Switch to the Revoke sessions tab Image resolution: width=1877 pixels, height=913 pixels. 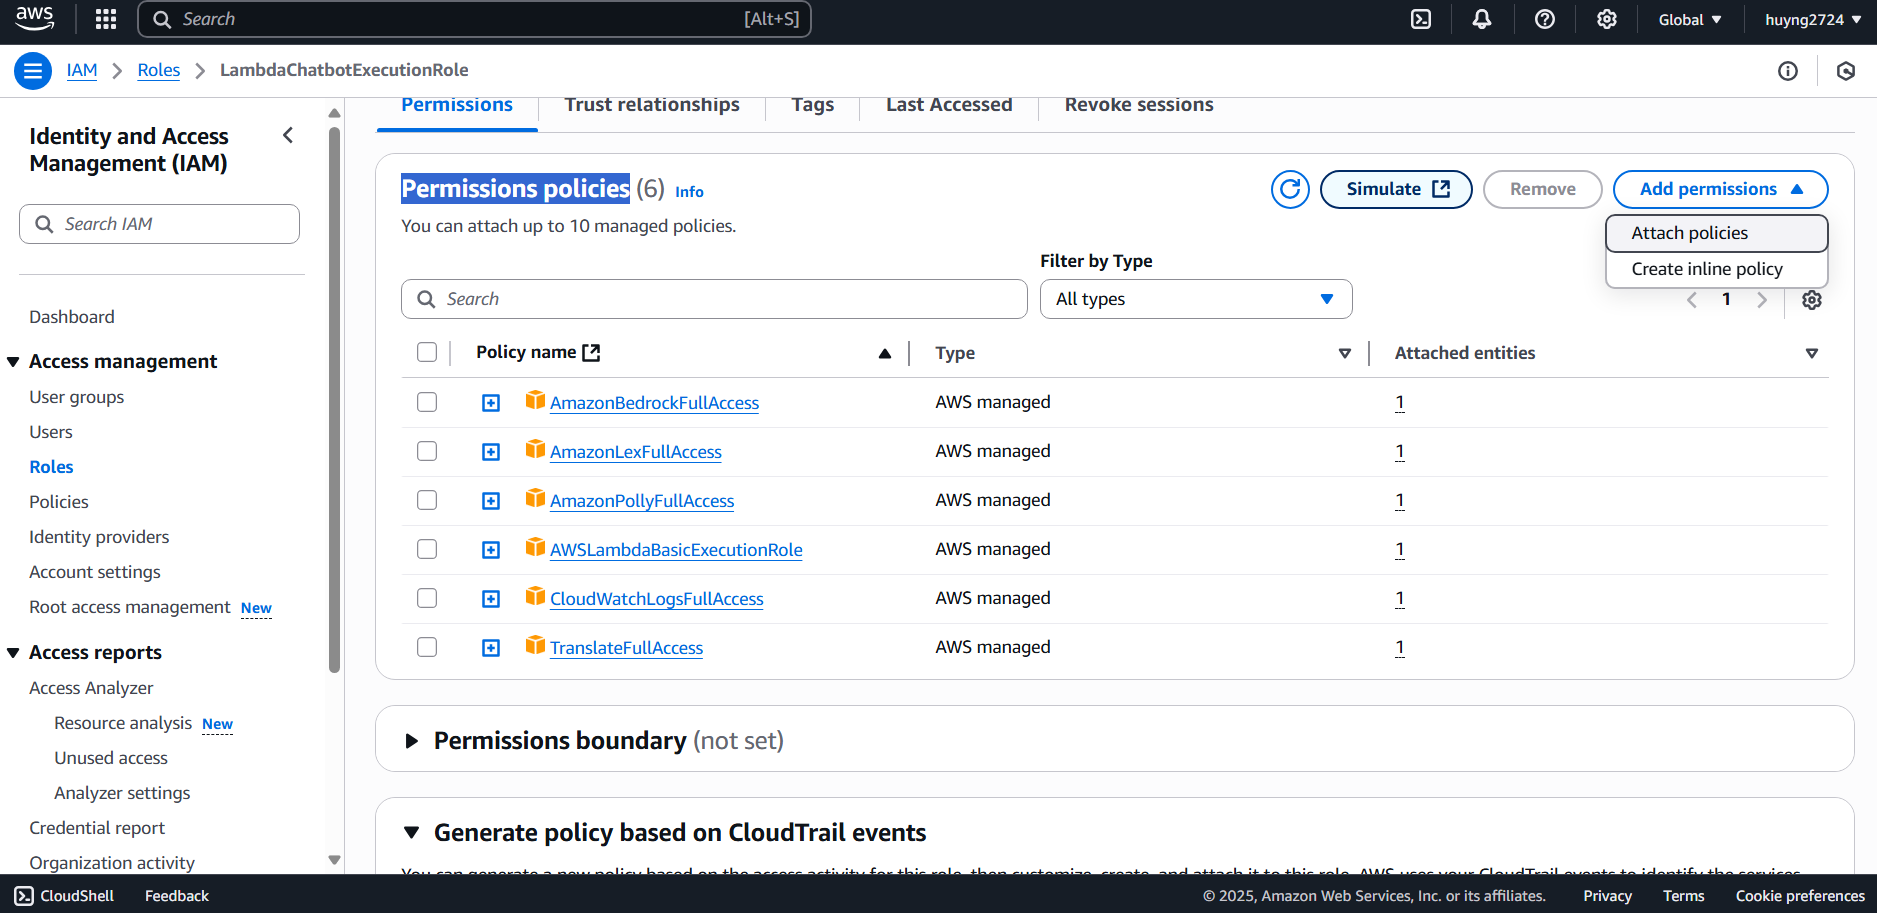(x=1139, y=106)
